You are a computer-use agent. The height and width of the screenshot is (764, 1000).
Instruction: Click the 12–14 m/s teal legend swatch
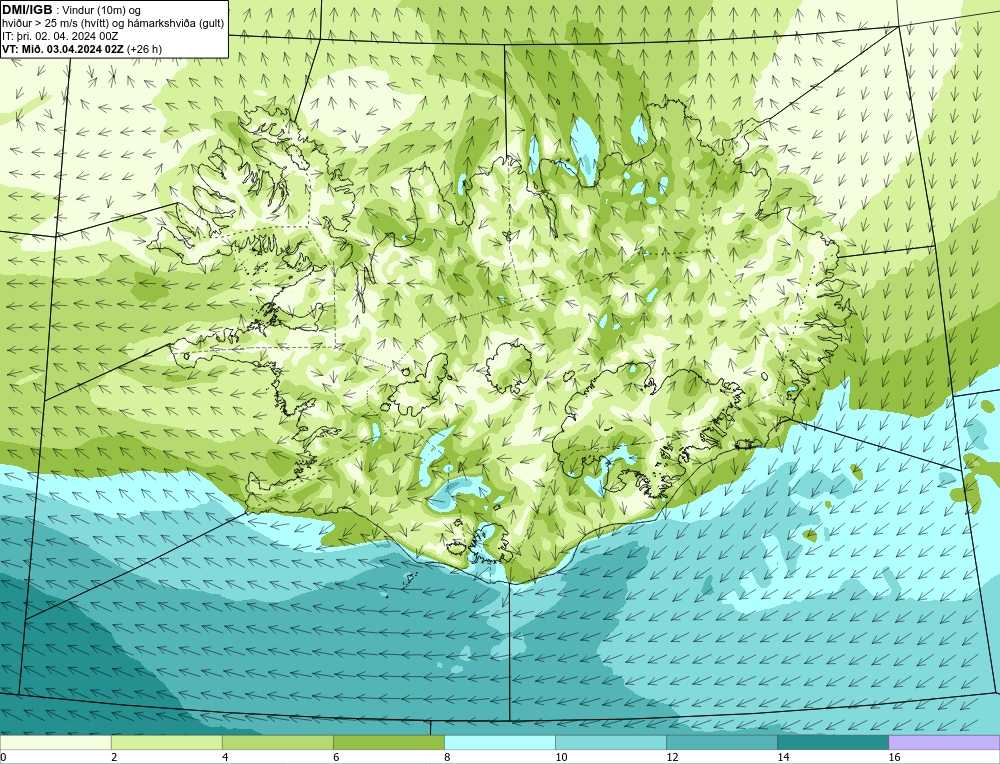pos(721,742)
